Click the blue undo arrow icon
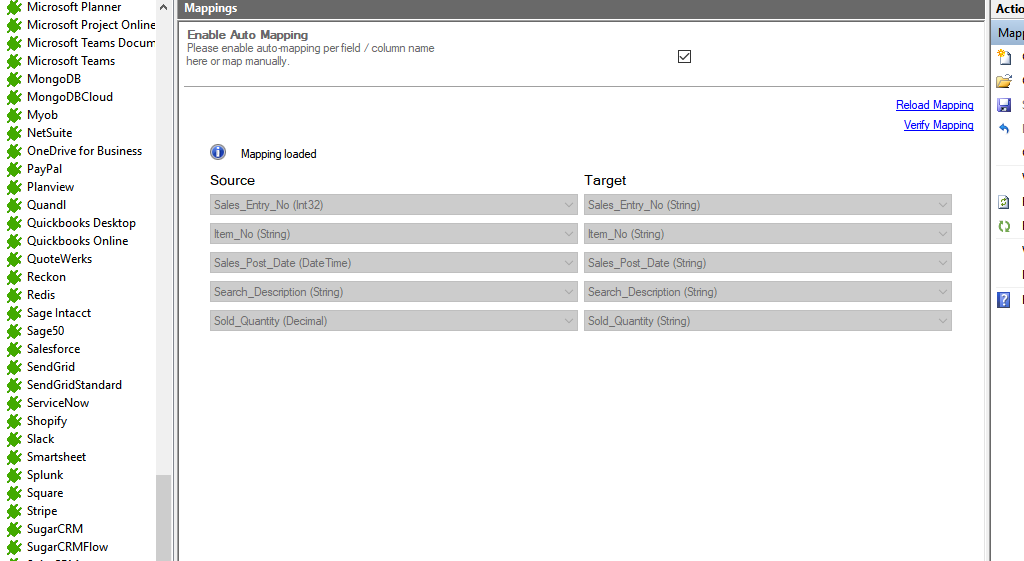1024x561 pixels. (x=1005, y=129)
